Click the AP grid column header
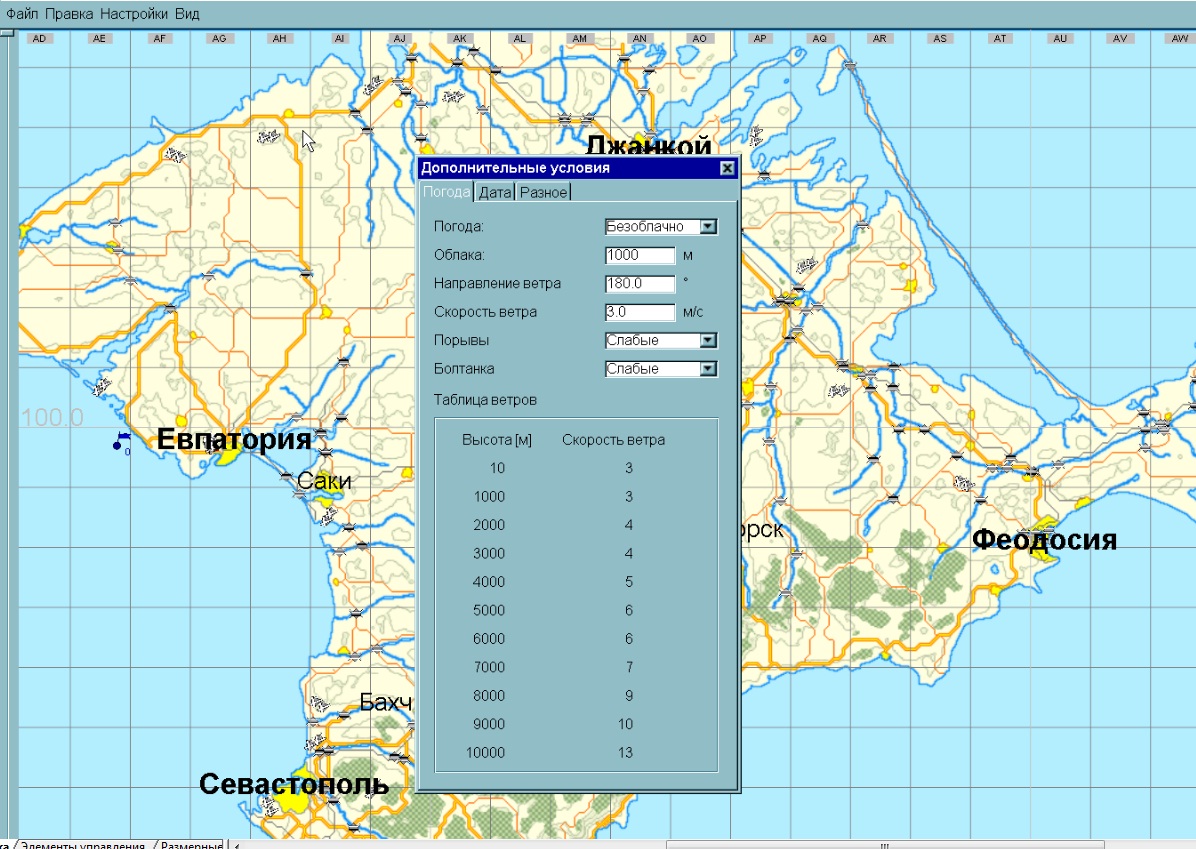Image resolution: width=1196 pixels, height=849 pixels. point(760,38)
